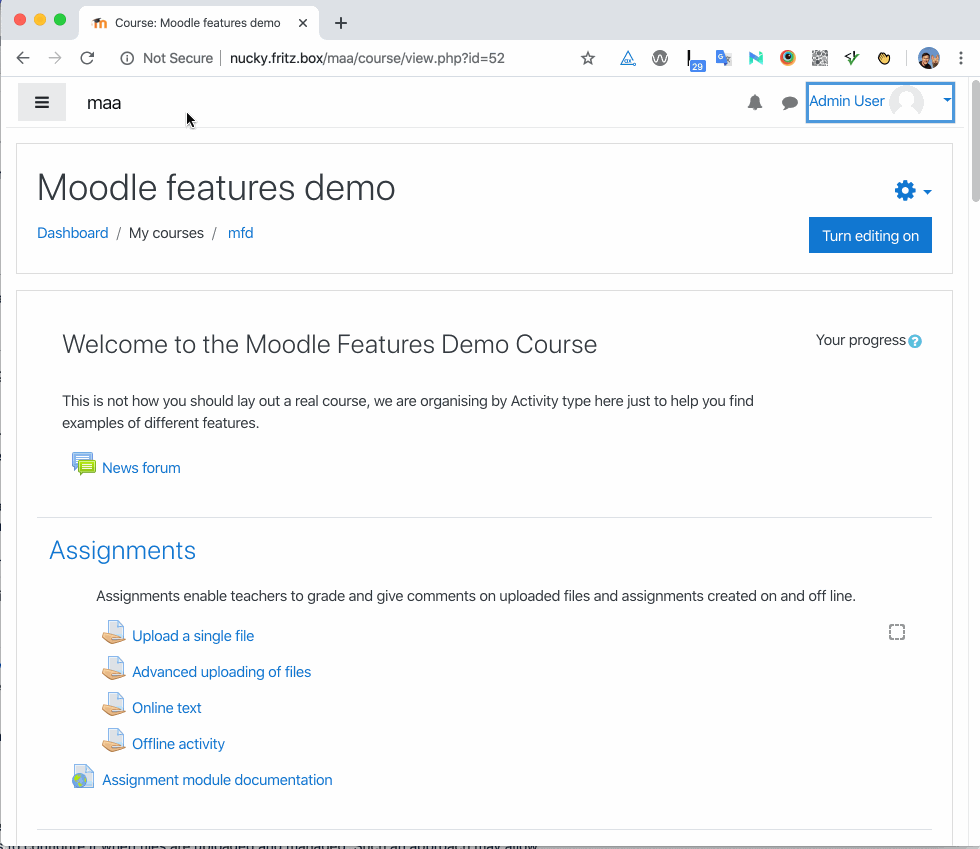Viewport: 980px width, 849px height.
Task: Expand the Admin User dropdown menu
Action: 947,100
